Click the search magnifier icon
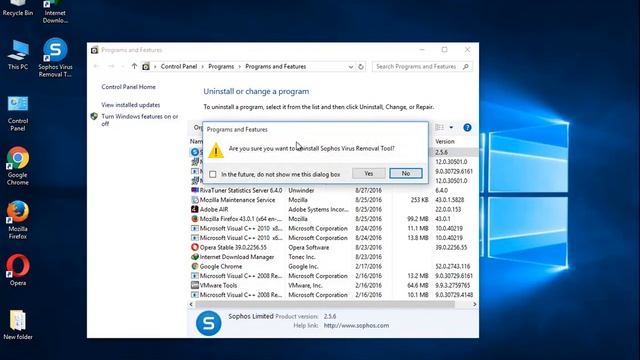This screenshot has height=360, width=640. click(466, 66)
